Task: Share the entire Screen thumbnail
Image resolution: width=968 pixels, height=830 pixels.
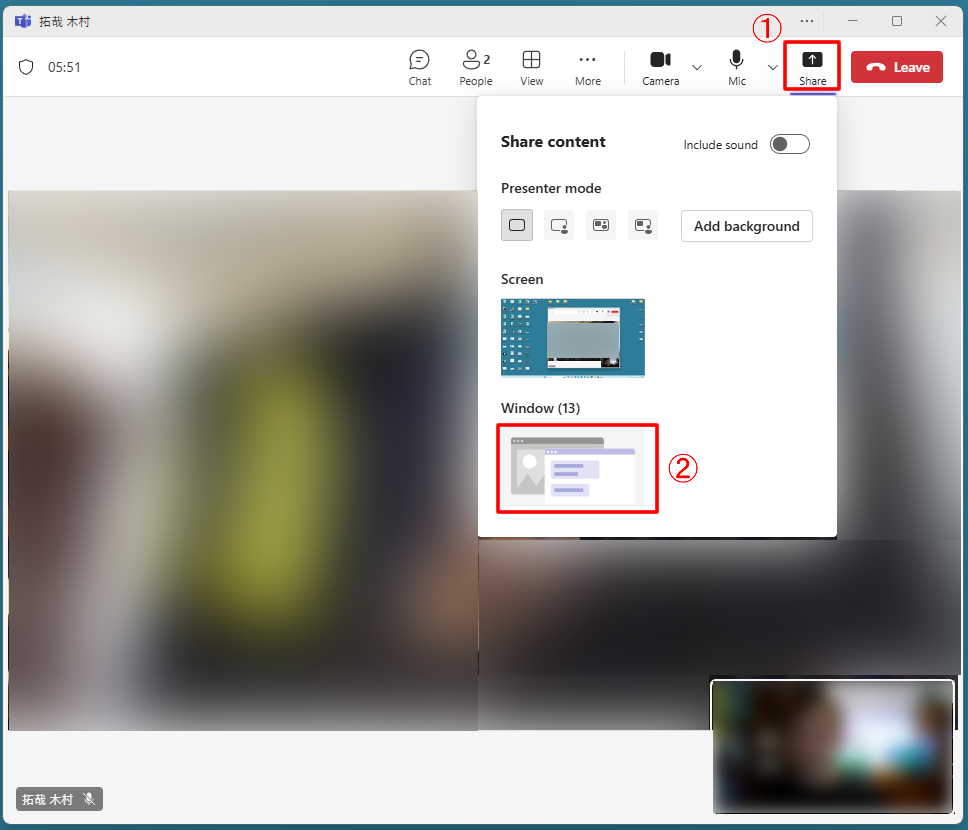Action: 572,338
